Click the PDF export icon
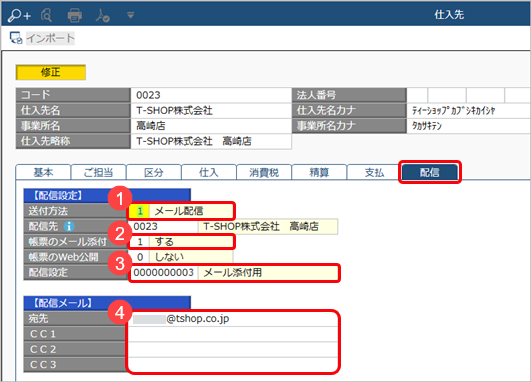 (102, 15)
